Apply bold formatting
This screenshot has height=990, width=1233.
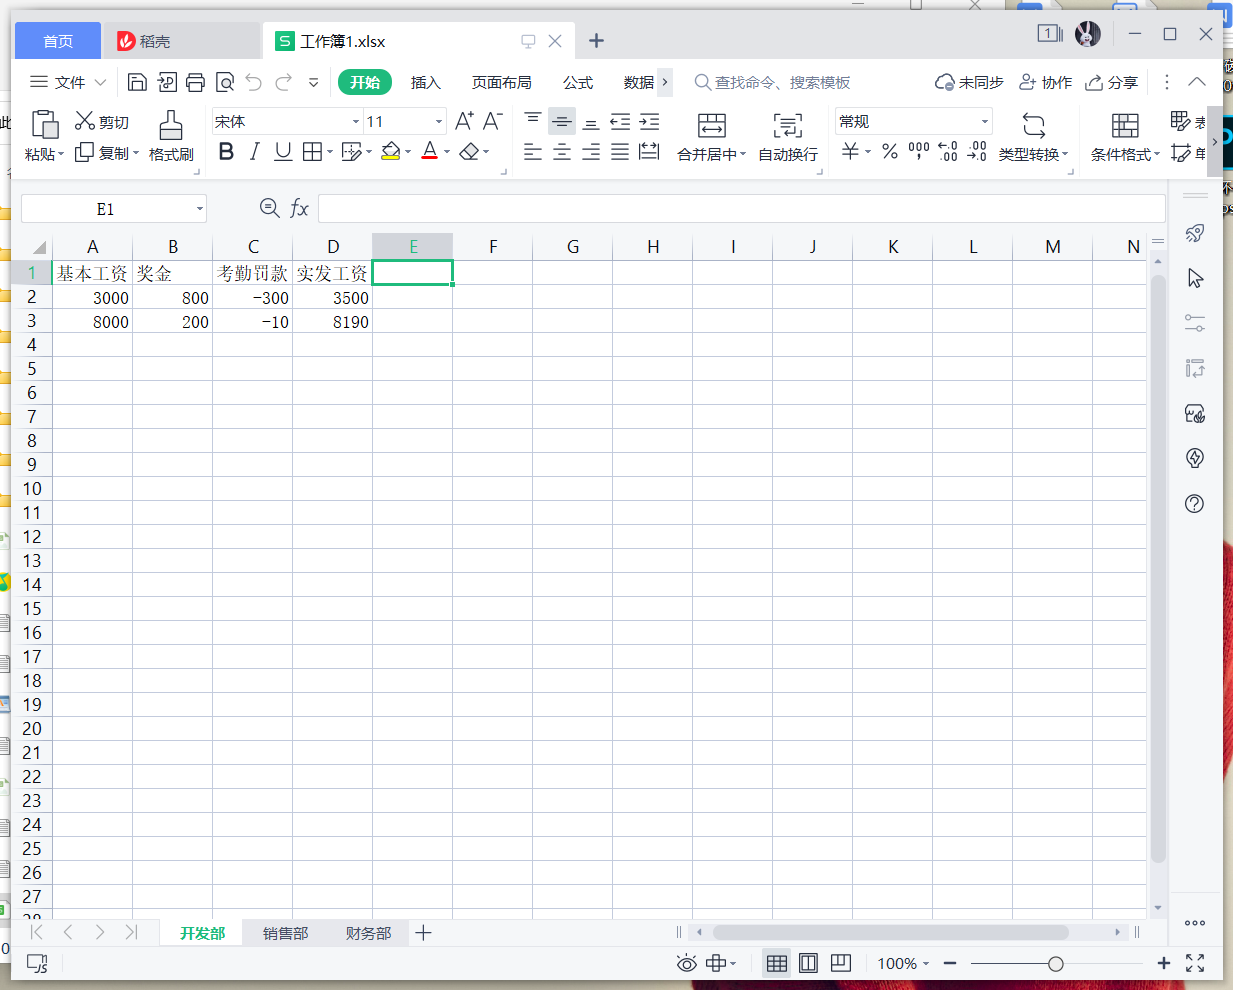click(226, 151)
